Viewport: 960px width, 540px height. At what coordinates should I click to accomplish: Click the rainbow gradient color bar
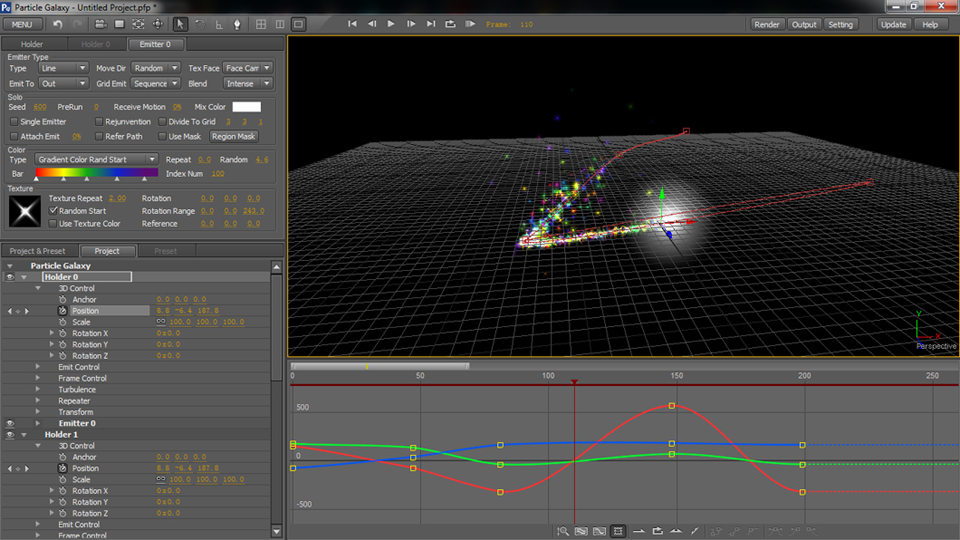[97, 173]
